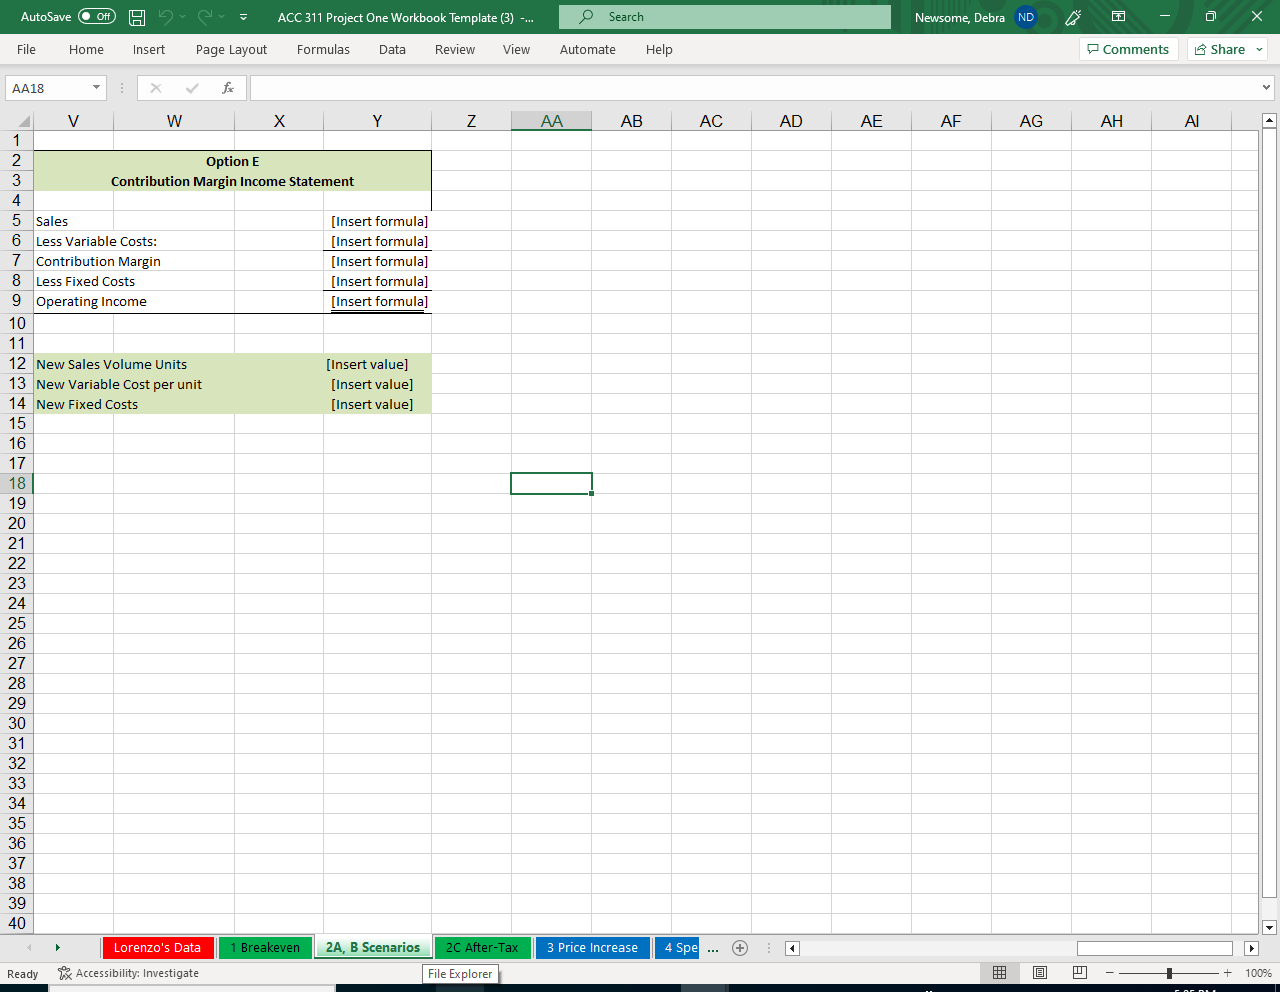Switch to Page Break Preview icon
Viewport: 1280px width, 992px height.
click(1080, 973)
